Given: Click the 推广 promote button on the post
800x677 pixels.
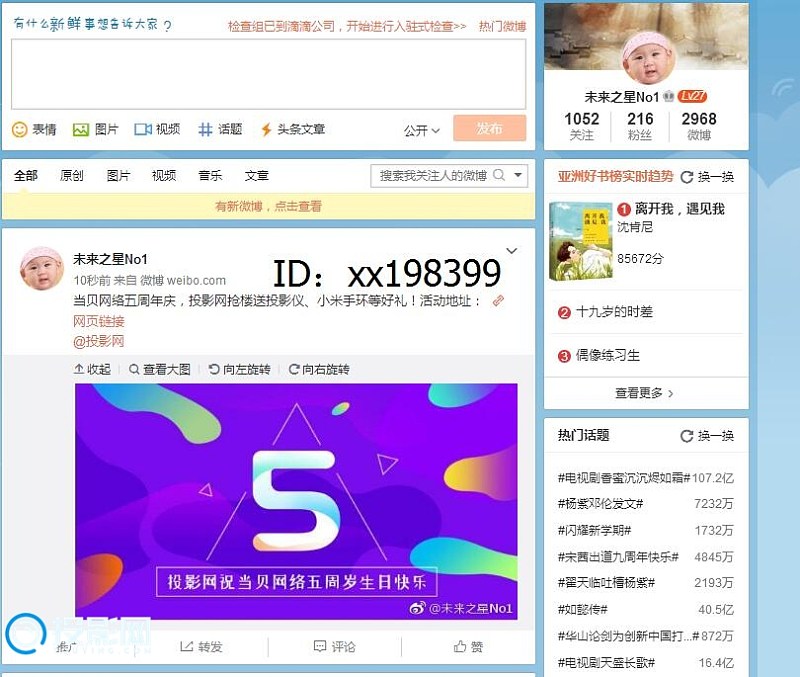Looking at the screenshot, I should (66, 647).
